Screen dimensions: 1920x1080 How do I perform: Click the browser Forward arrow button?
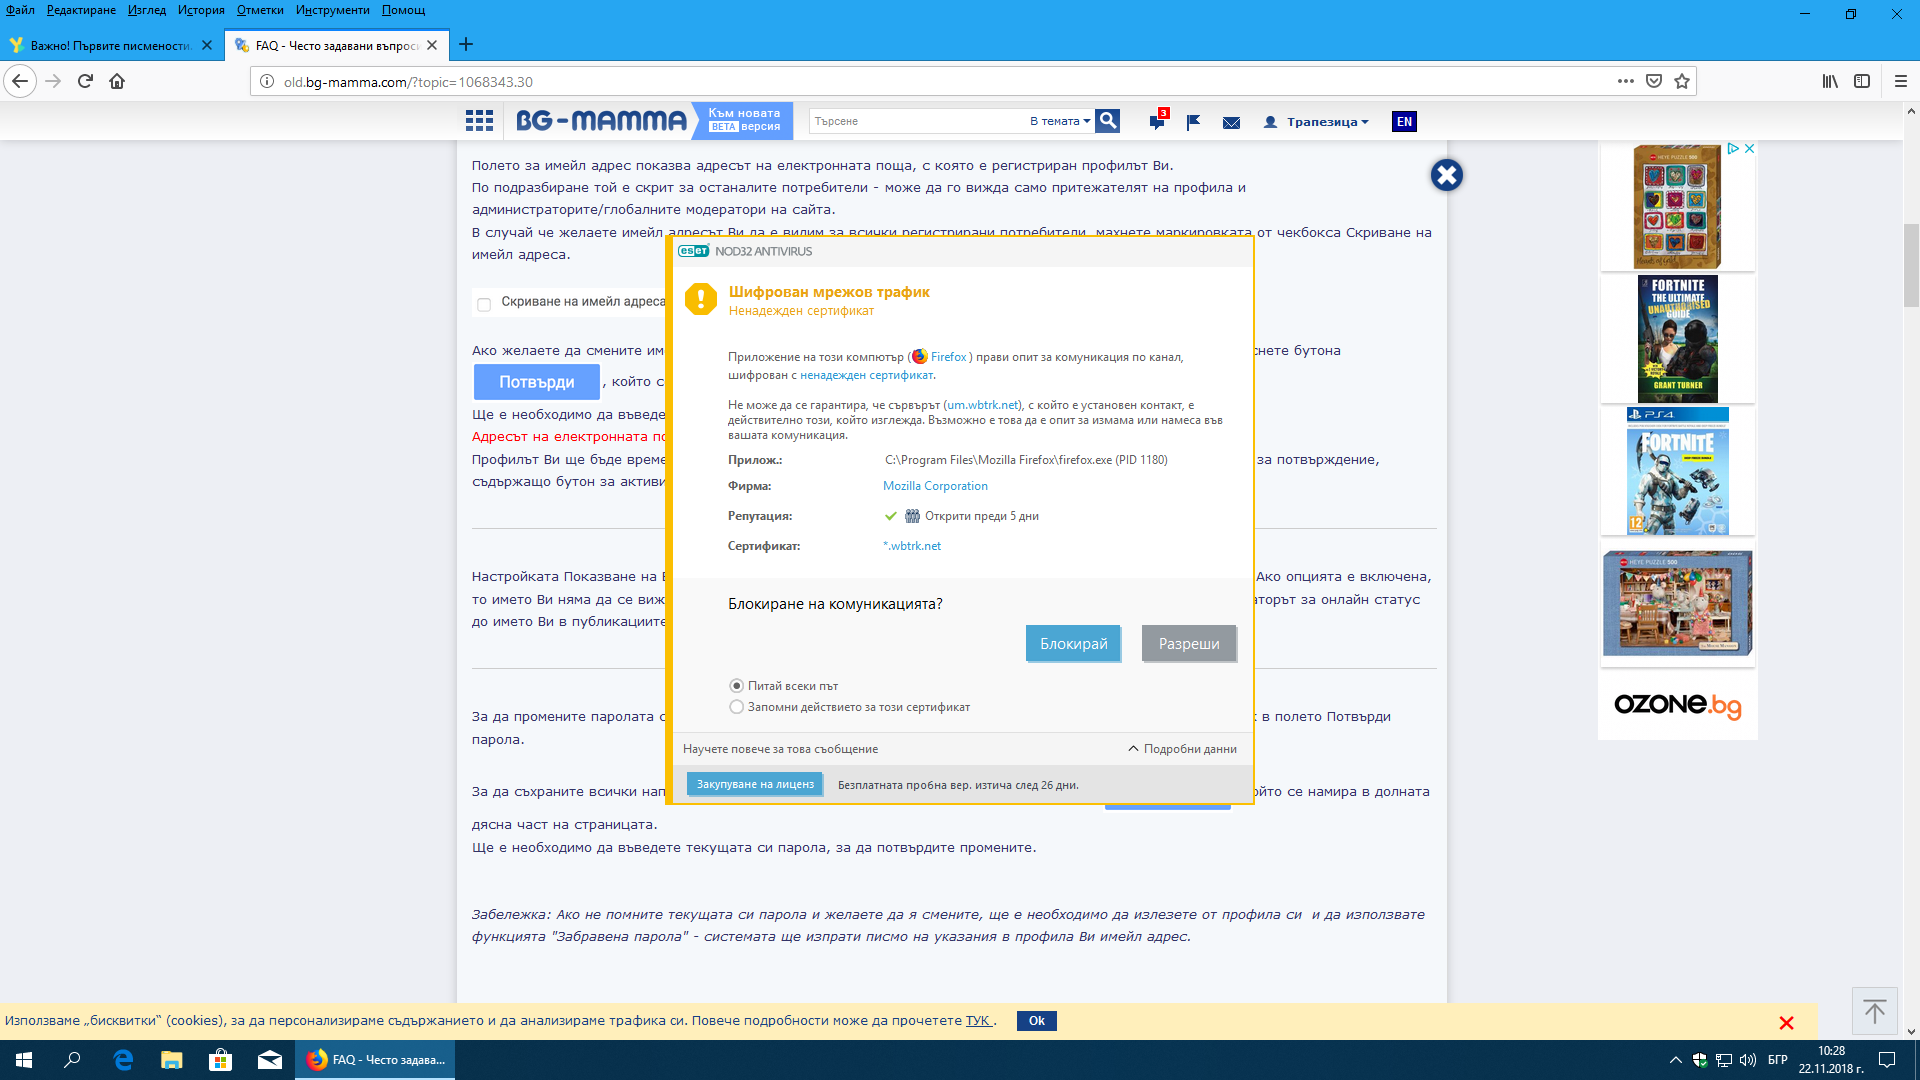click(x=53, y=81)
